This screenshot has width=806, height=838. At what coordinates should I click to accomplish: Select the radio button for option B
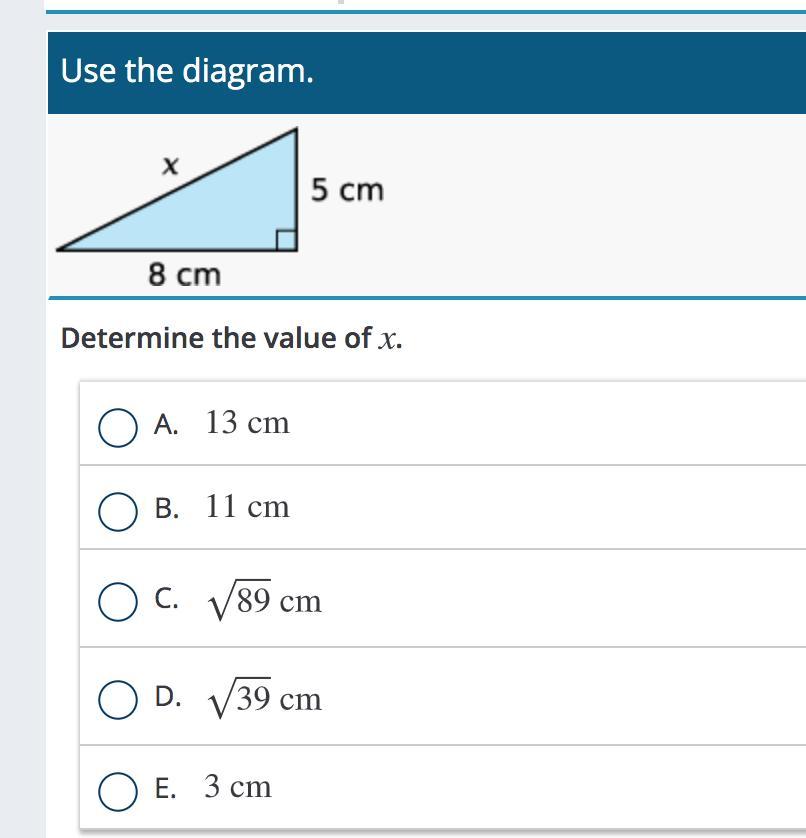[x=118, y=511]
